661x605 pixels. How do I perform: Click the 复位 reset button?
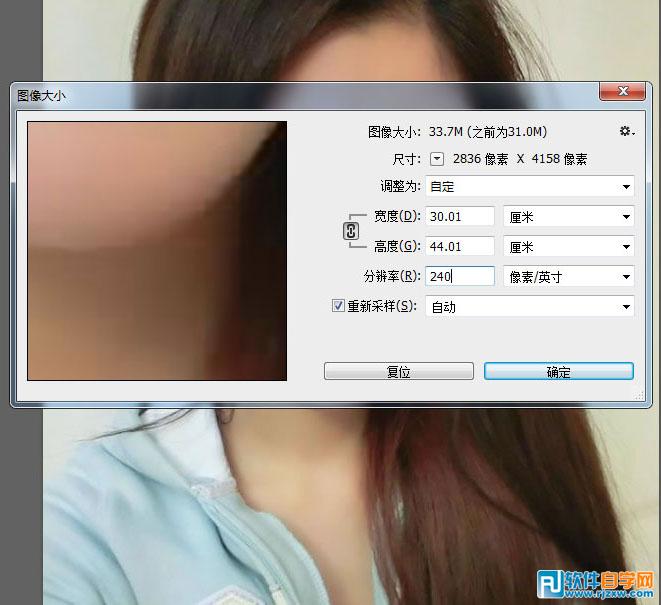tap(399, 371)
